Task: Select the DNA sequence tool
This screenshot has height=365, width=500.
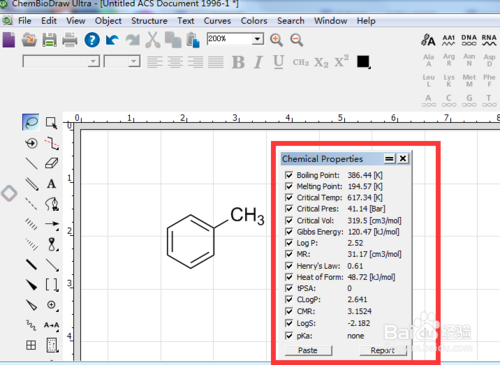Action: coord(469,40)
